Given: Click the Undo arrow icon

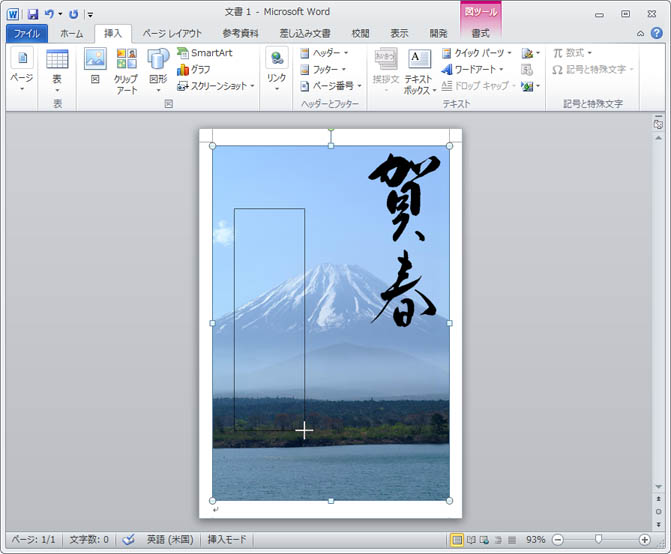Looking at the screenshot, I should (49, 14).
